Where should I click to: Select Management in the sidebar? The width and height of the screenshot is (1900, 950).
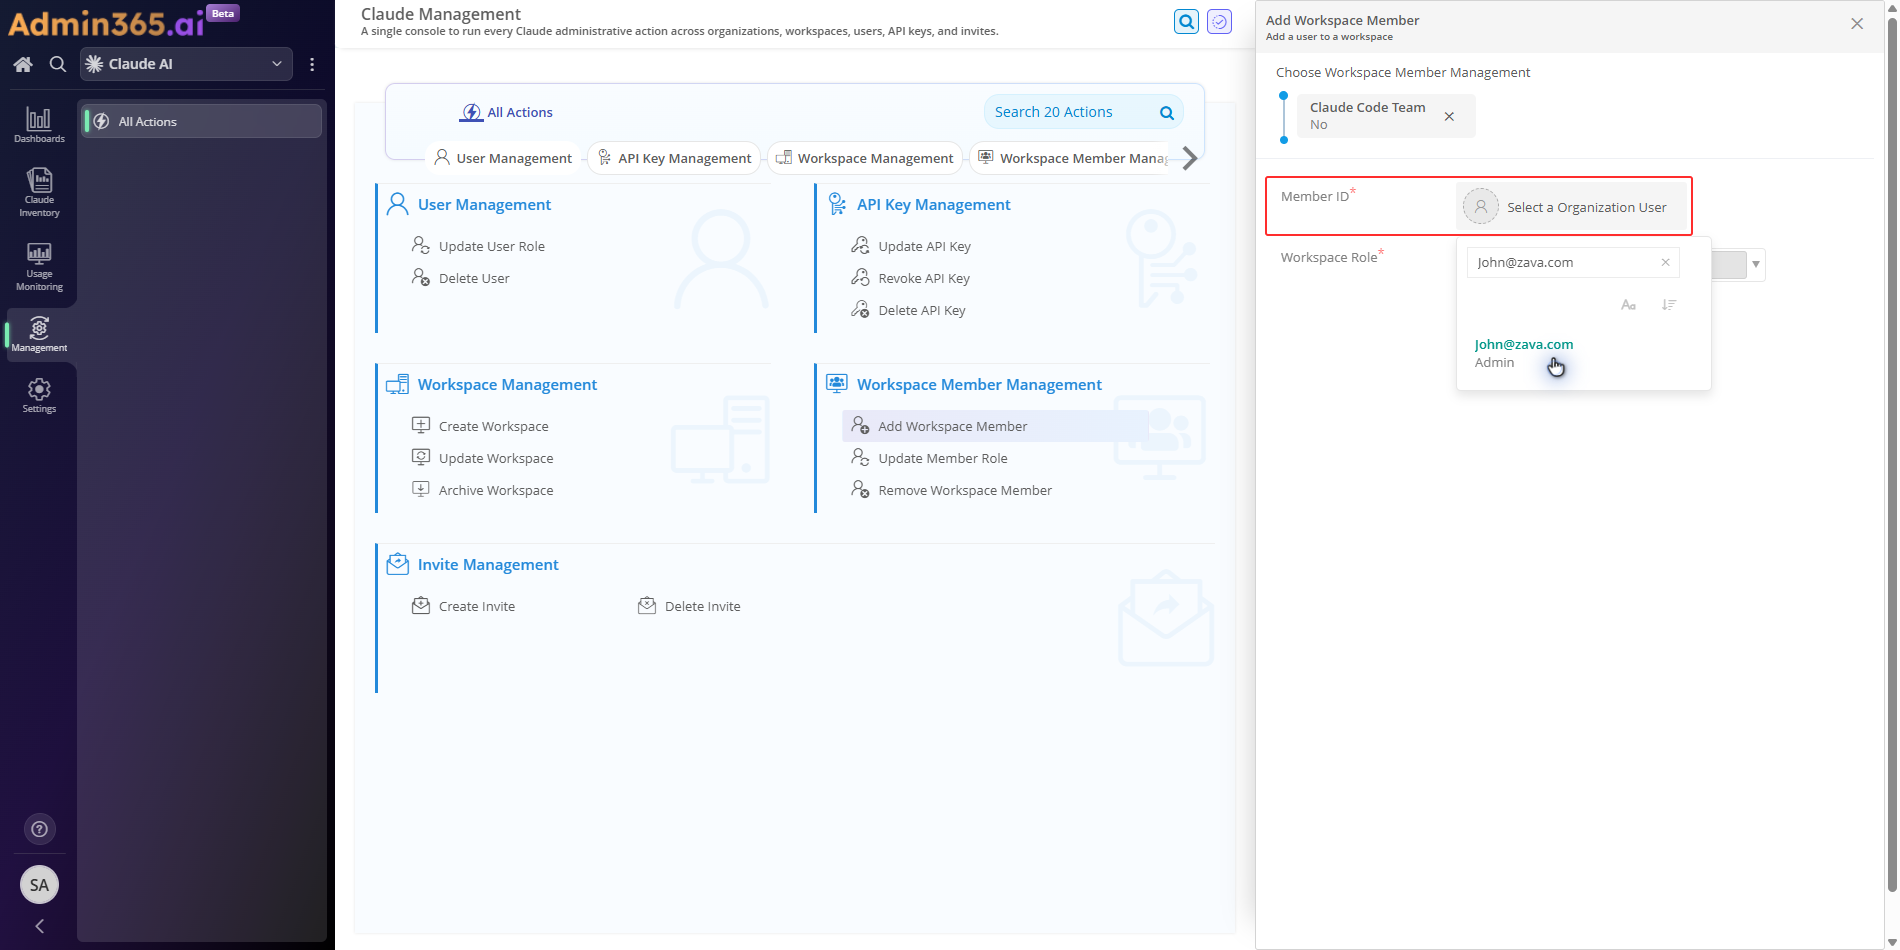coord(39,334)
